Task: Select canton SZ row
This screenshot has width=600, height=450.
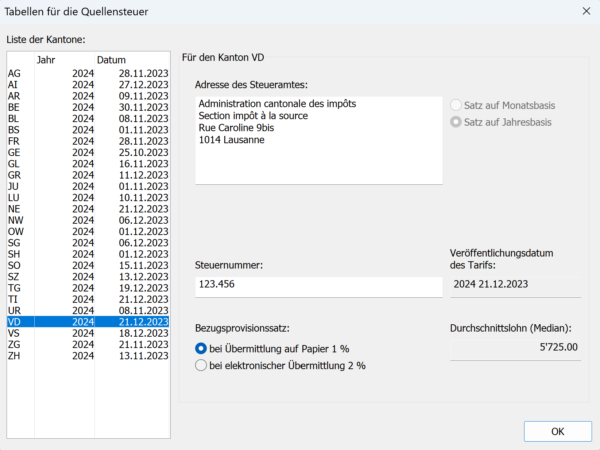Action: point(88,276)
